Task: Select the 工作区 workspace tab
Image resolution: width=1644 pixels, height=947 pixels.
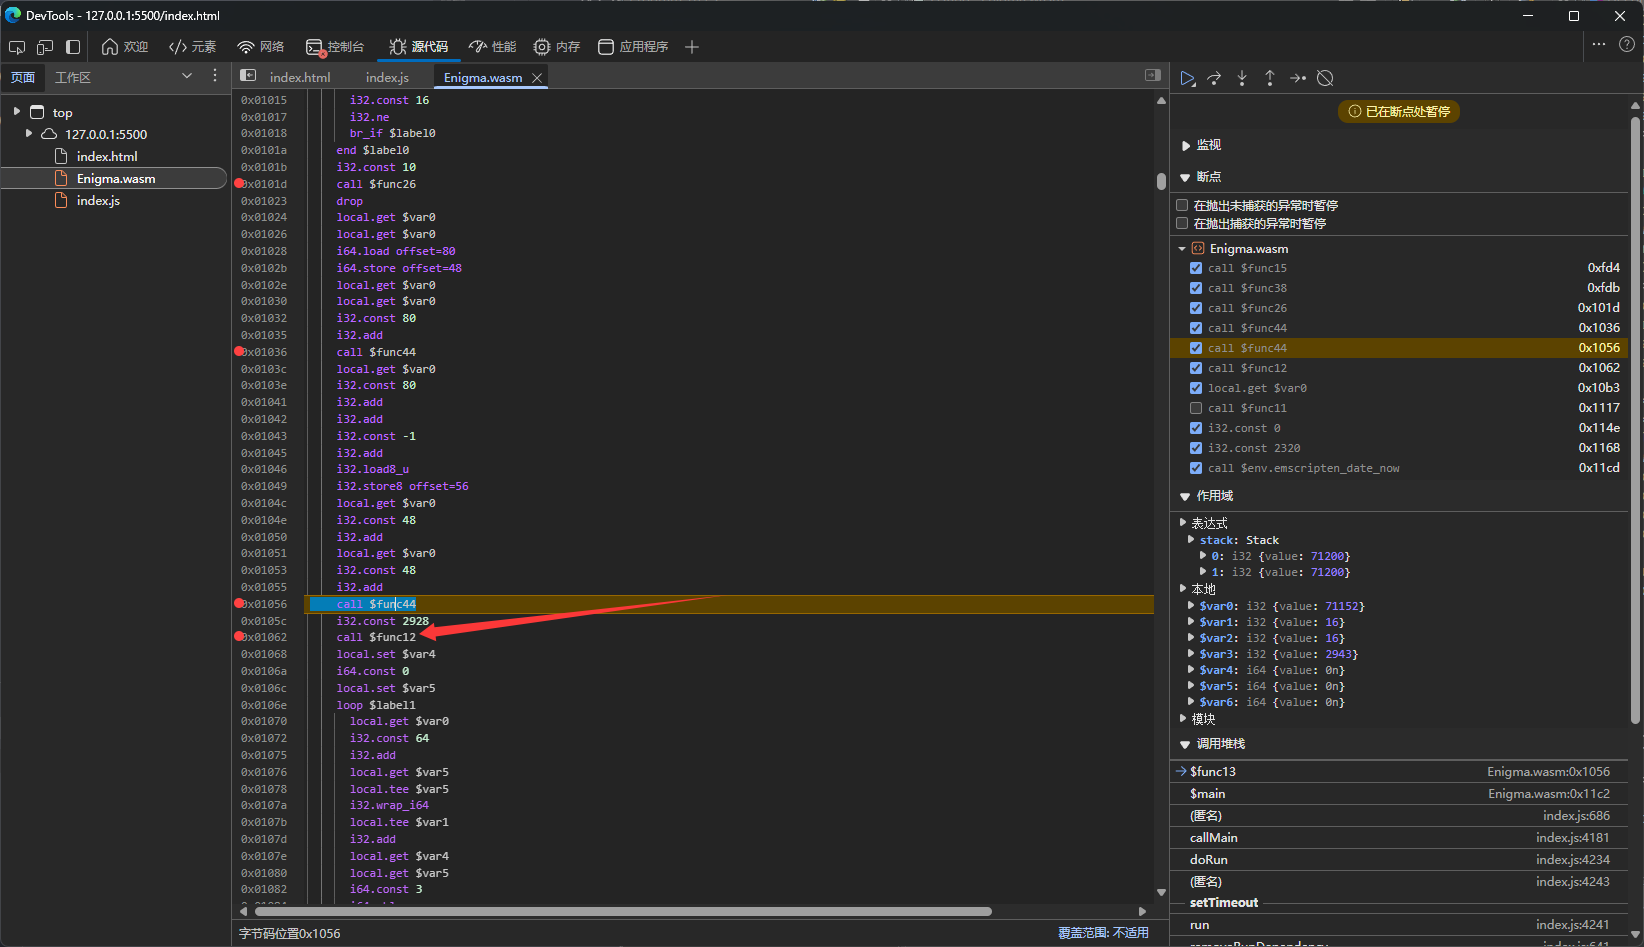Action: coord(73,77)
